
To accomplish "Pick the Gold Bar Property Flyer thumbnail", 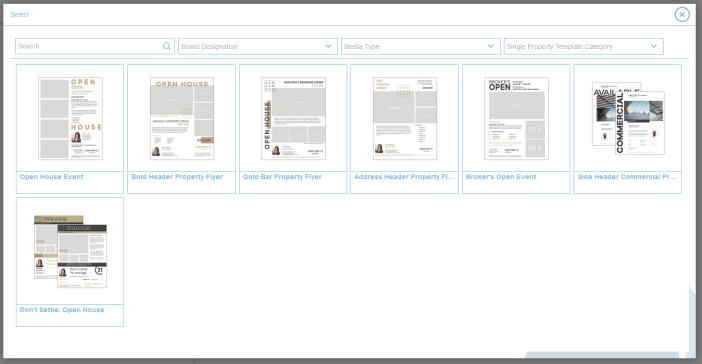I will pyautogui.click(x=293, y=118).
